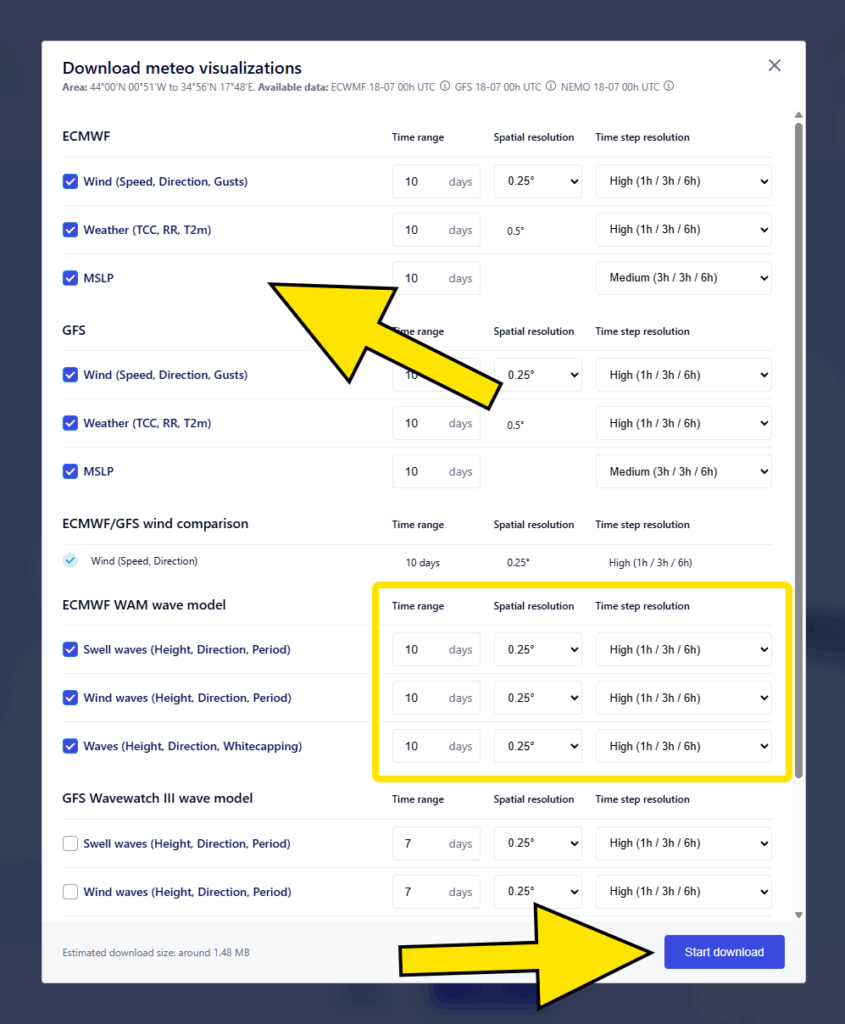
Task: Click GFS Weather time range days field
Action: click(436, 423)
